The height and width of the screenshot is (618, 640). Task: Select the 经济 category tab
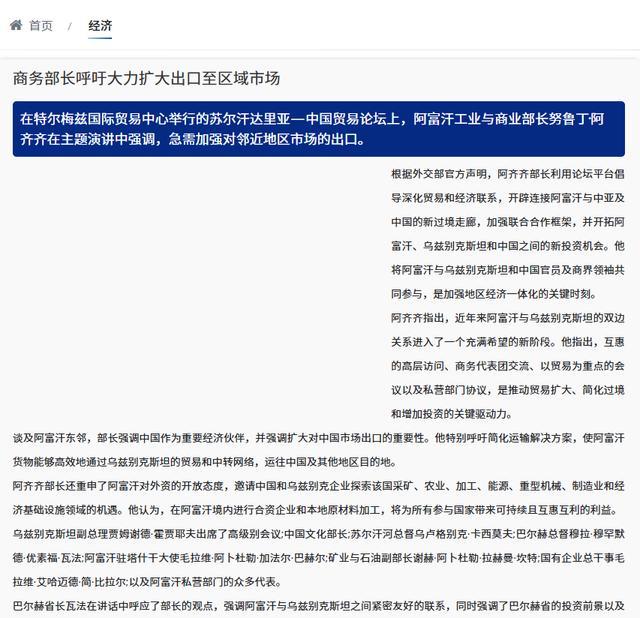click(x=100, y=26)
